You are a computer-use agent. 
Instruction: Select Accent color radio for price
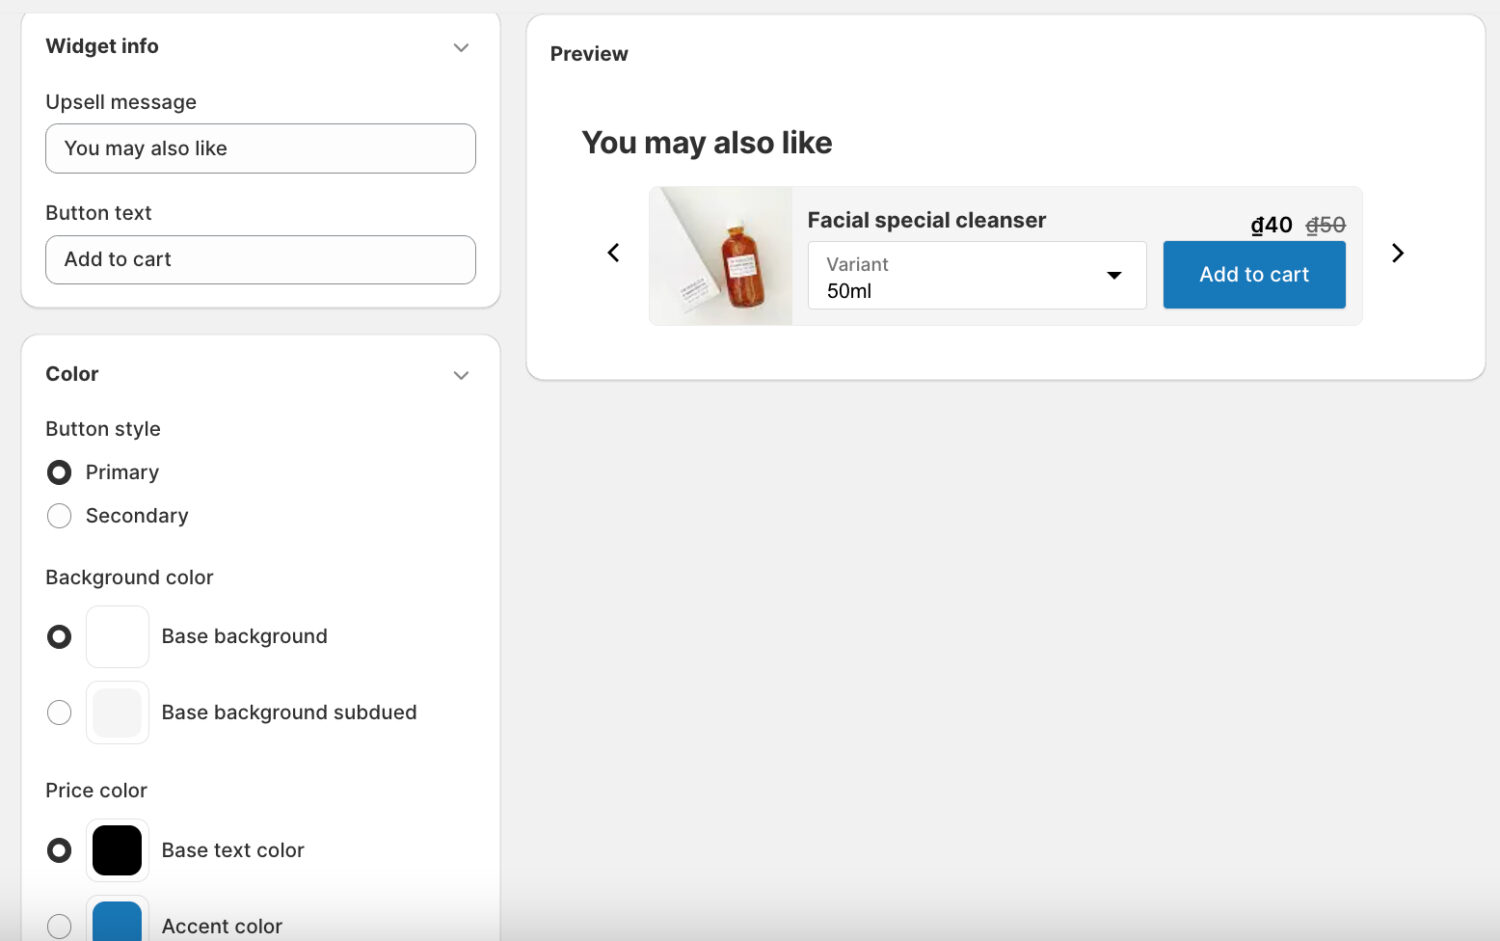[x=59, y=926]
